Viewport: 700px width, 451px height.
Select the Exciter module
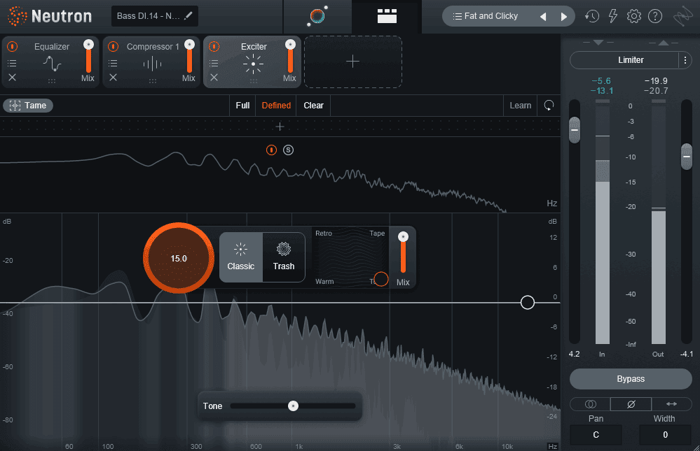pyautogui.click(x=253, y=62)
